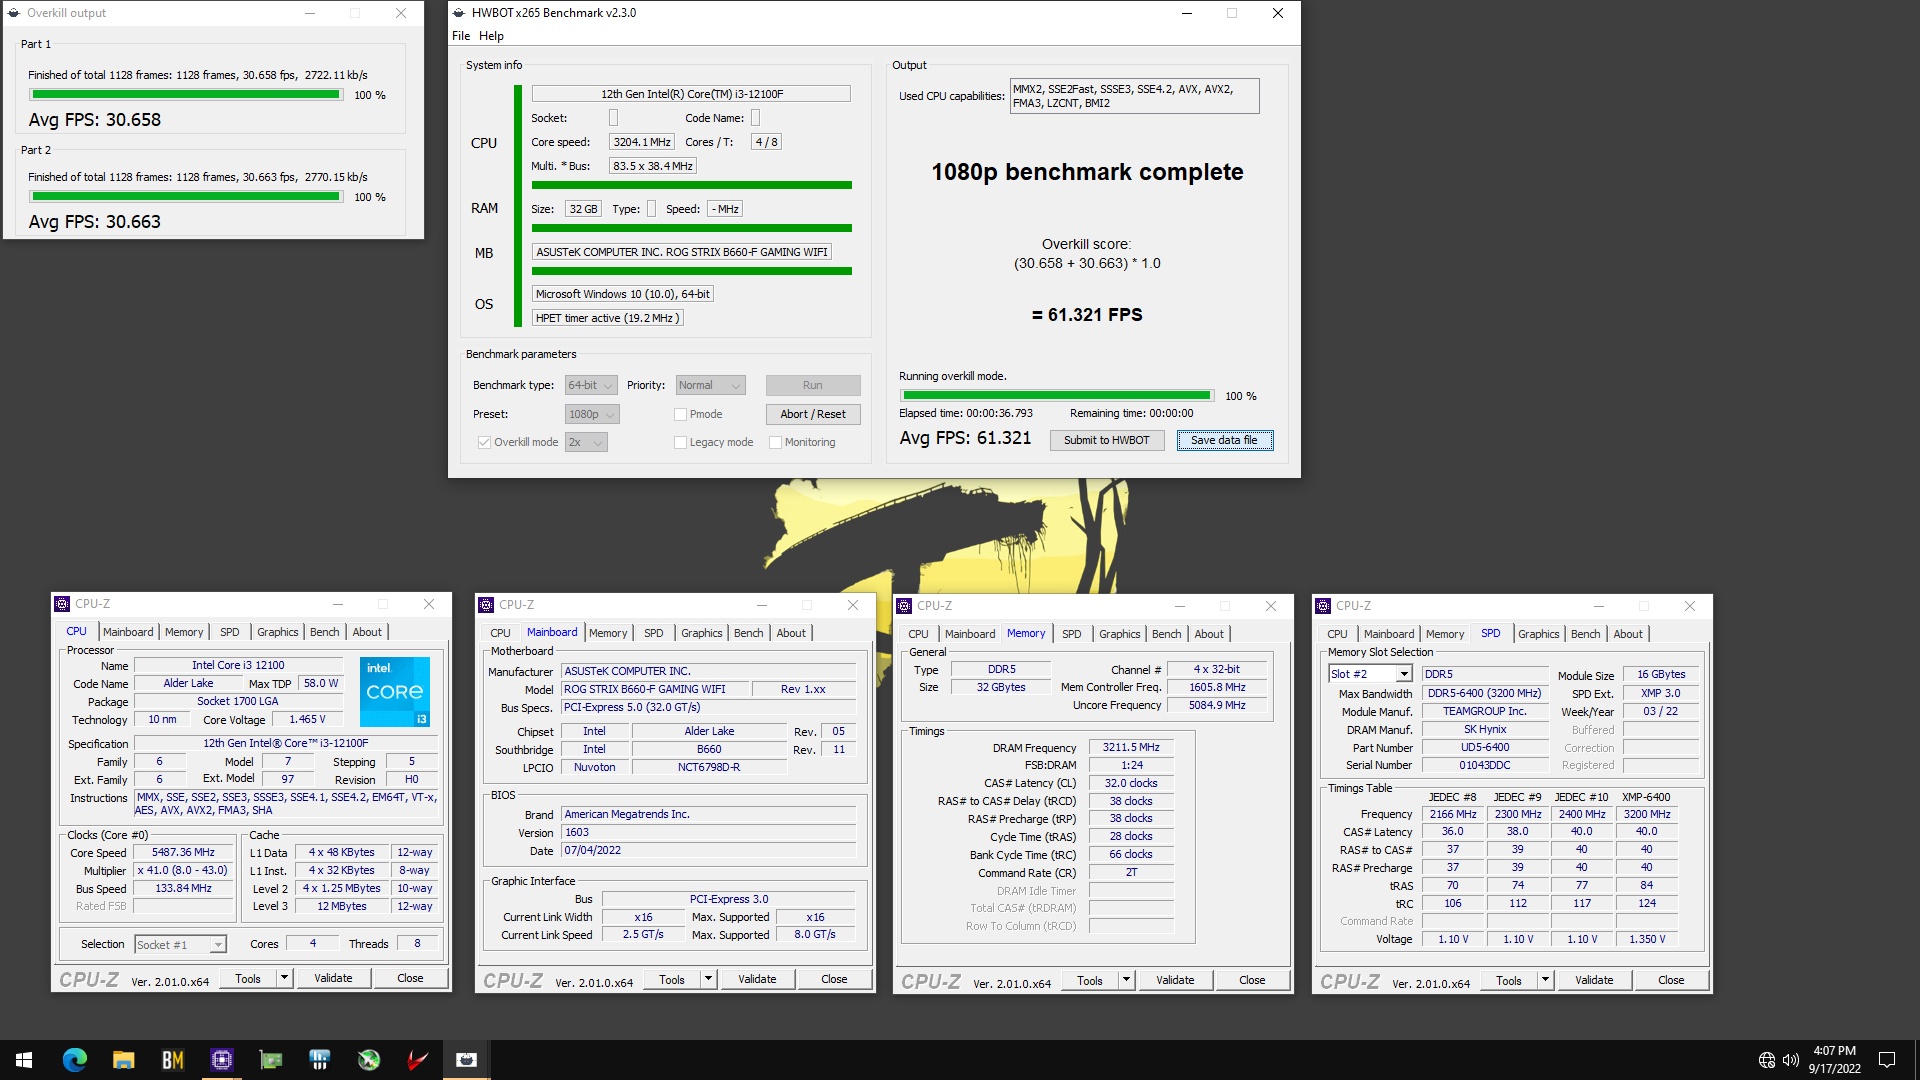
Task: Click the XMP-6400 column header
Action: click(x=1646, y=797)
